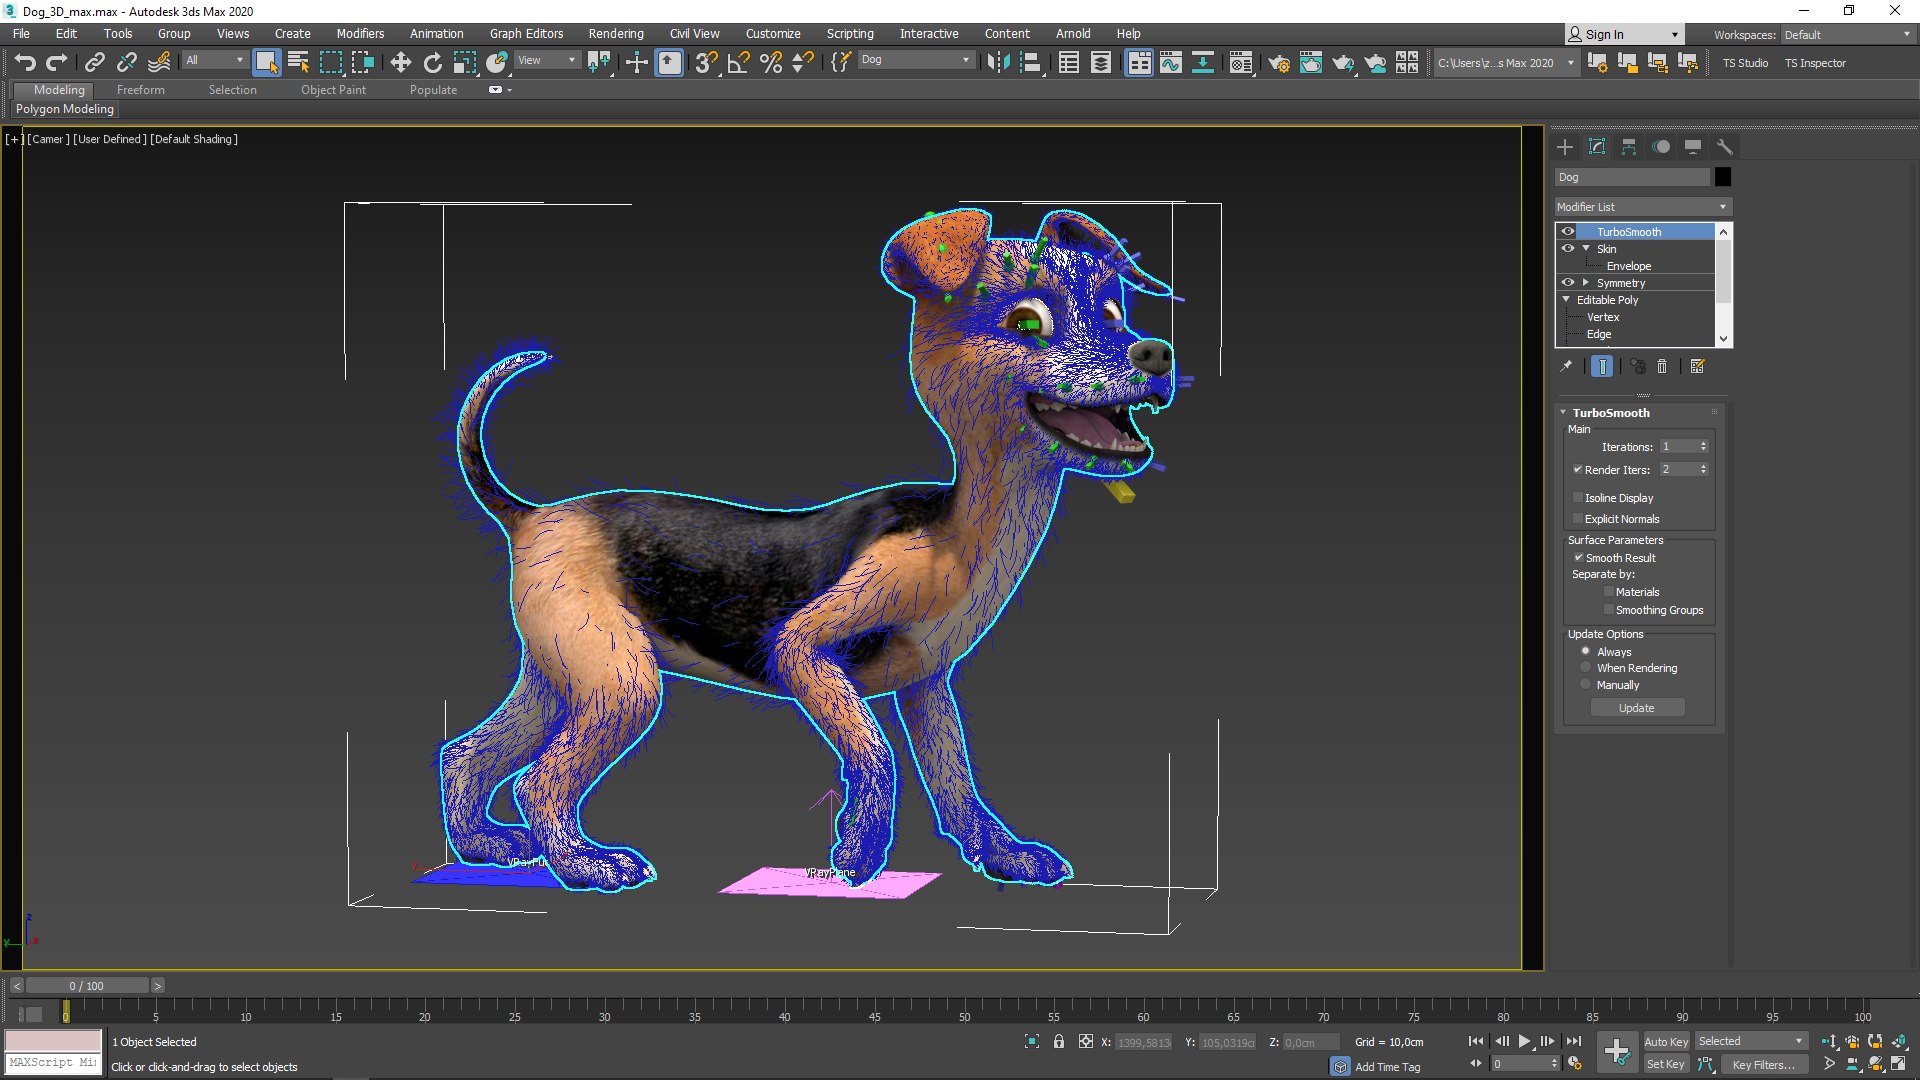Toggle the Angle Snap icon
Image resolution: width=1920 pixels, height=1080 pixels.
[x=739, y=63]
